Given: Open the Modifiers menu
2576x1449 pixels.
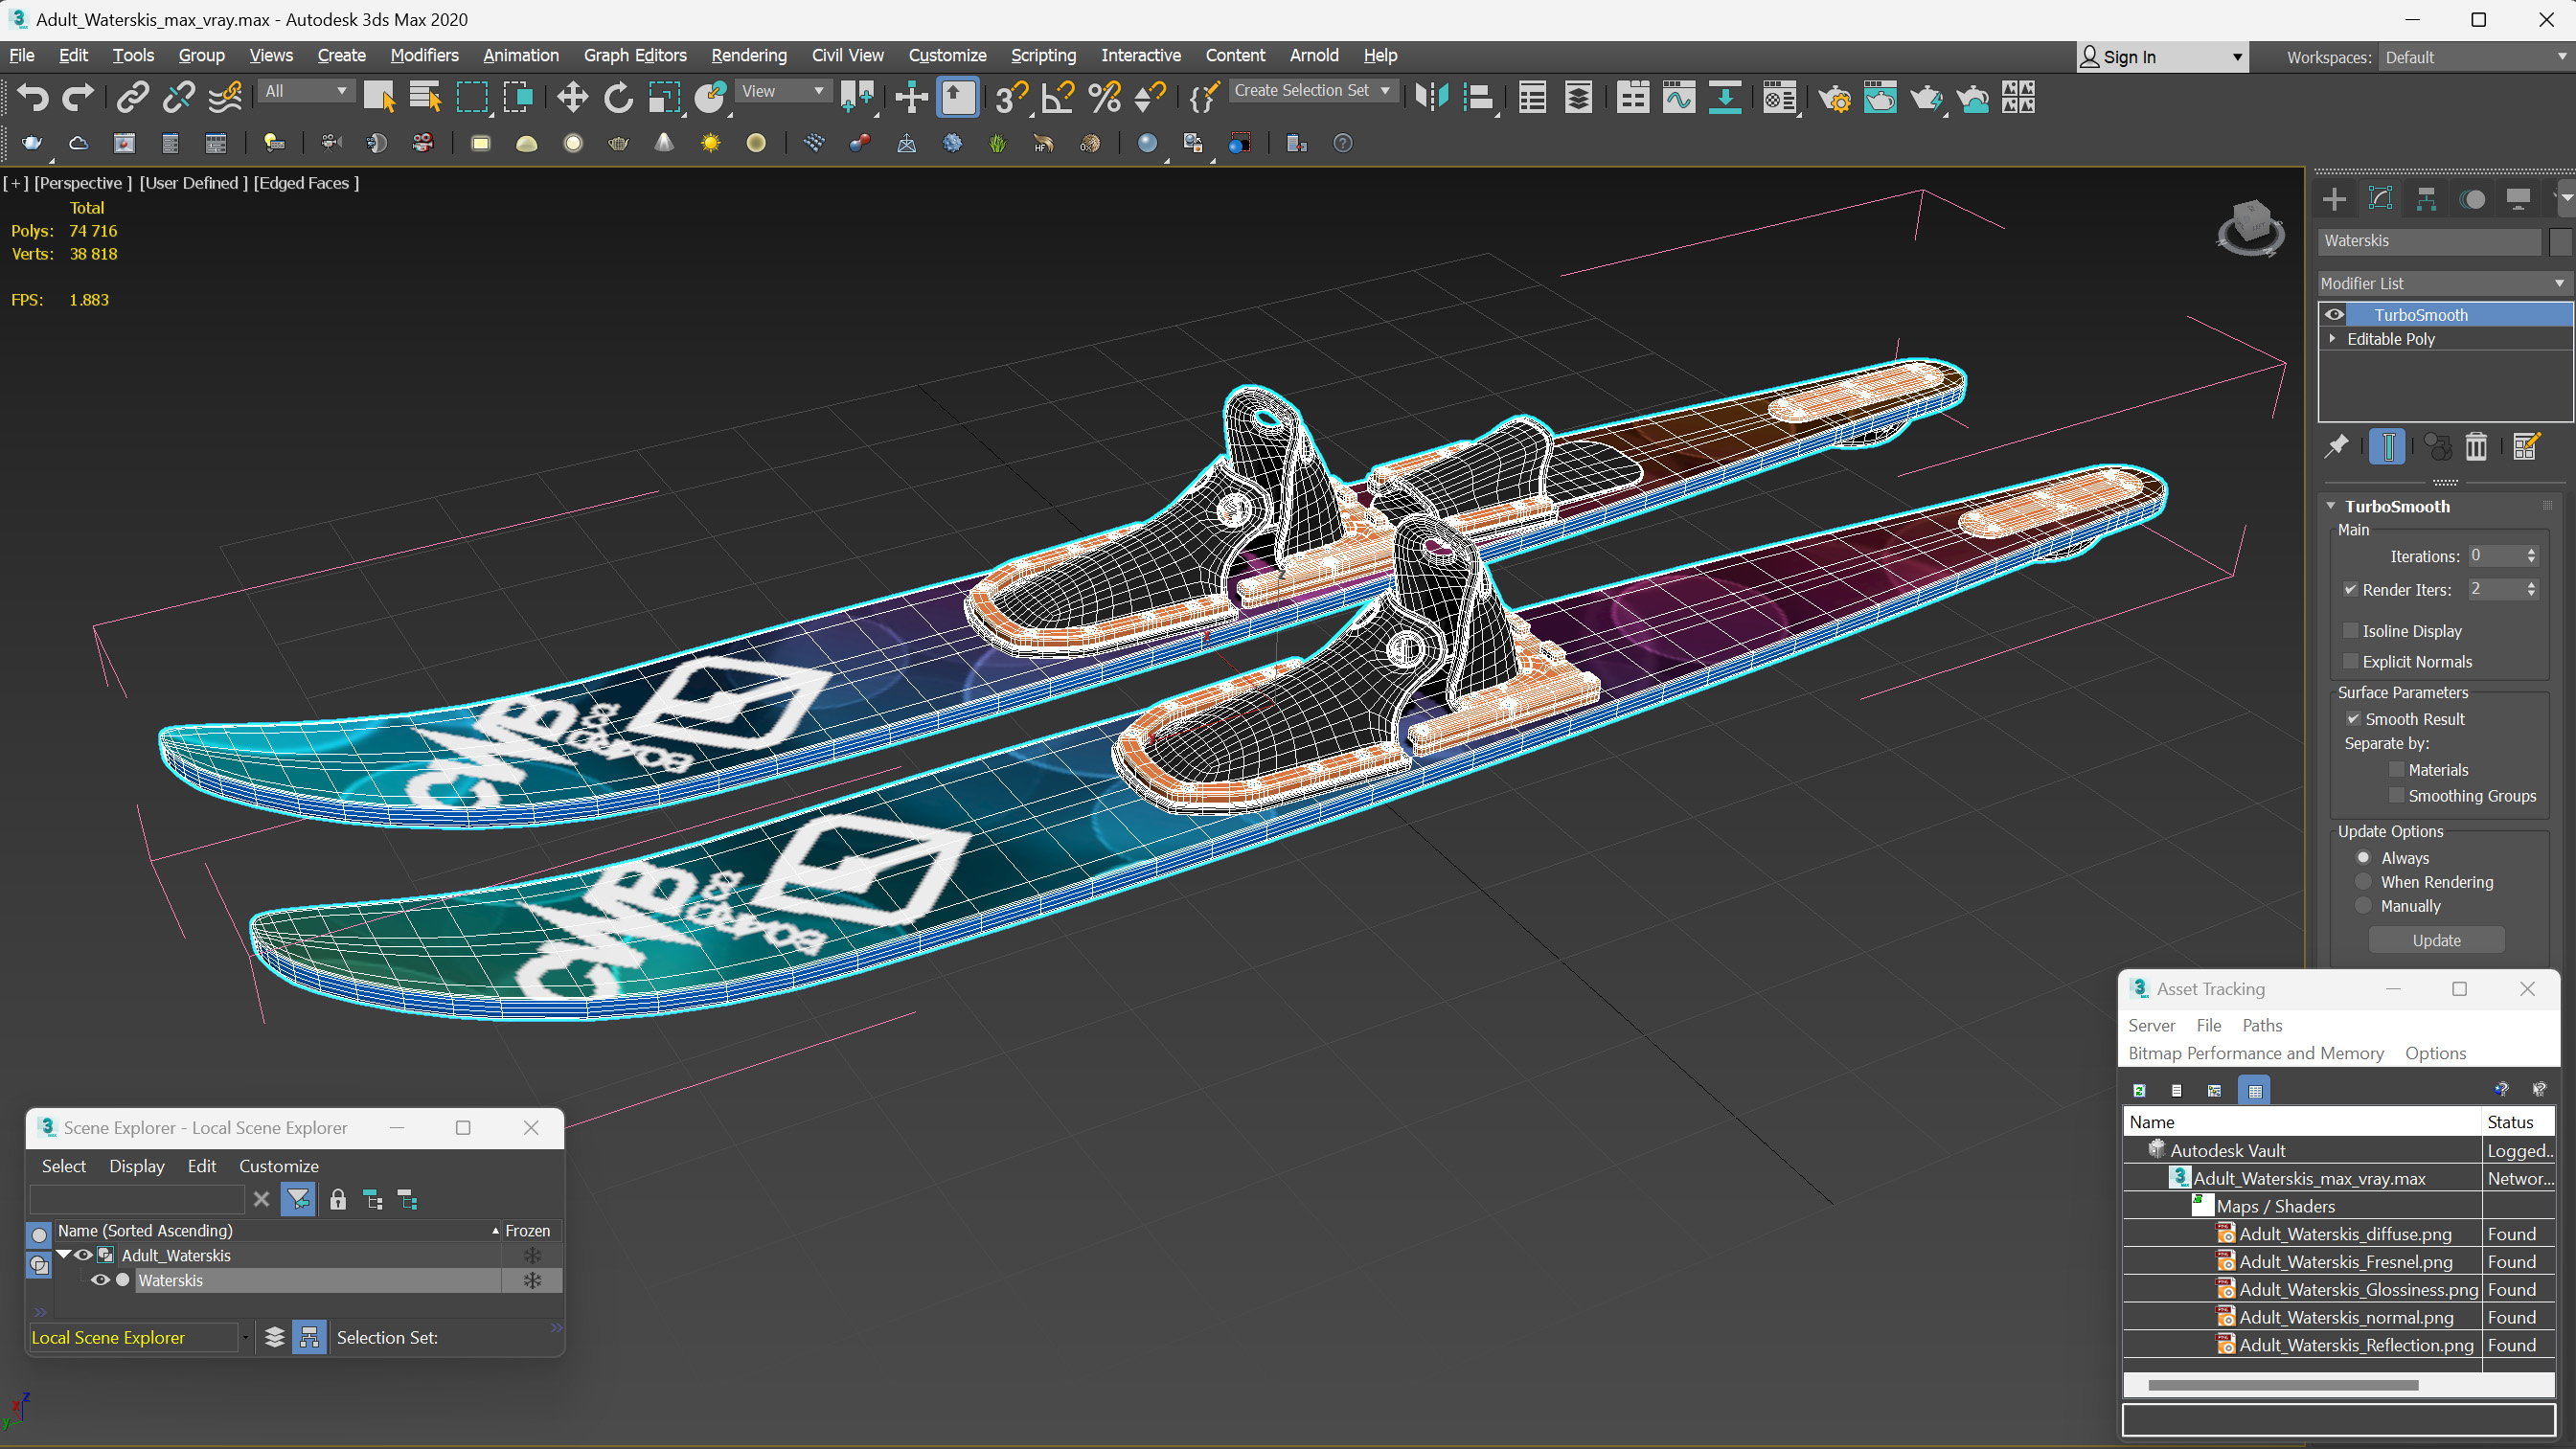Looking at the screenshot, I should pos(424,55).
